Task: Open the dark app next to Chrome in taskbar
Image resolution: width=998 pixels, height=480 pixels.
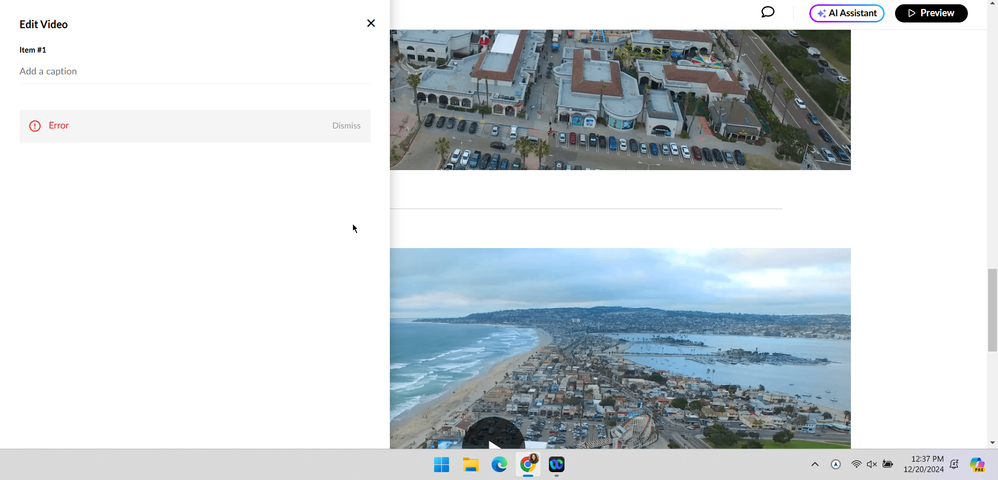Action: pyautogui.click(x=557, y=465)
